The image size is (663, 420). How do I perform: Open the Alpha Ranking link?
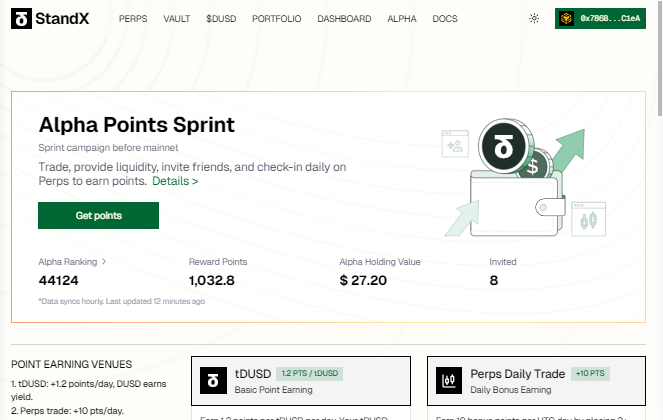(72, 262)
